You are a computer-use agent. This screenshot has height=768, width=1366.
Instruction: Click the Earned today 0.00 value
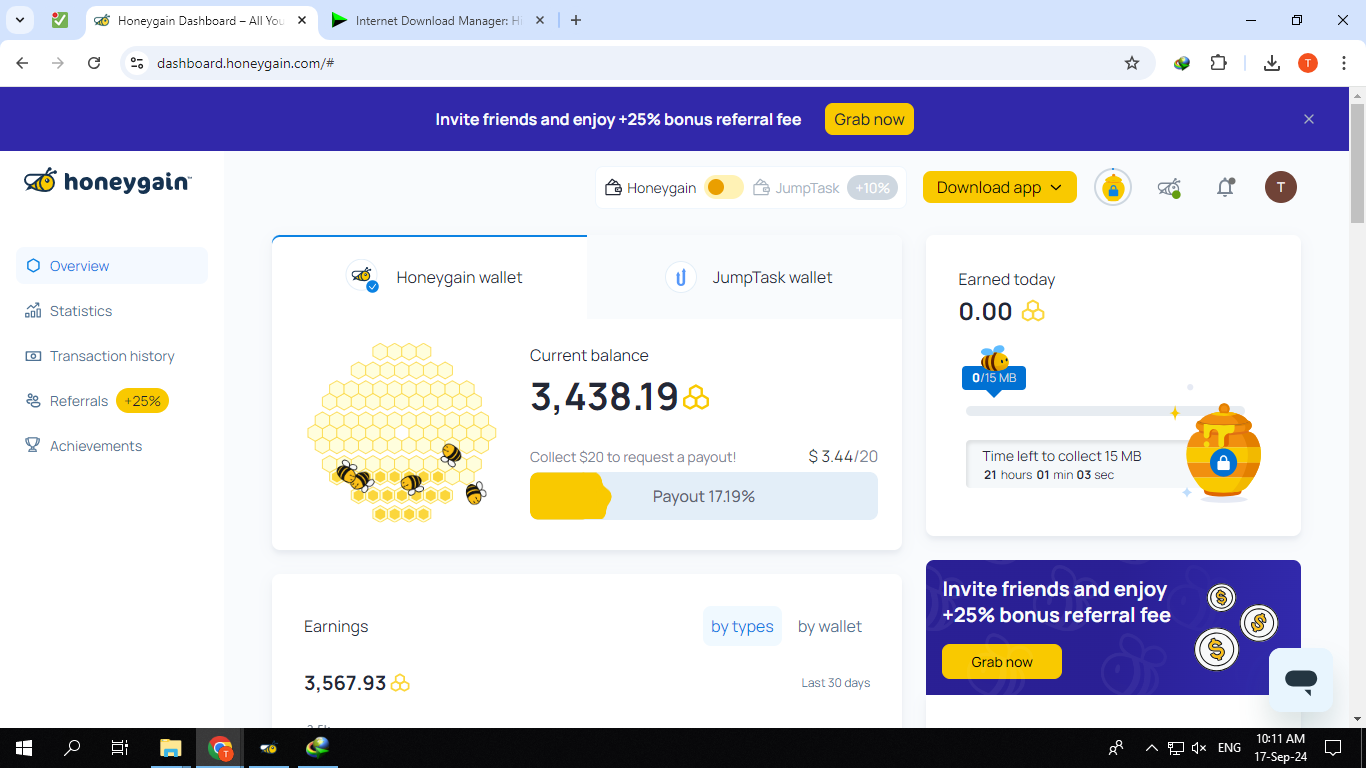(985, 312)
